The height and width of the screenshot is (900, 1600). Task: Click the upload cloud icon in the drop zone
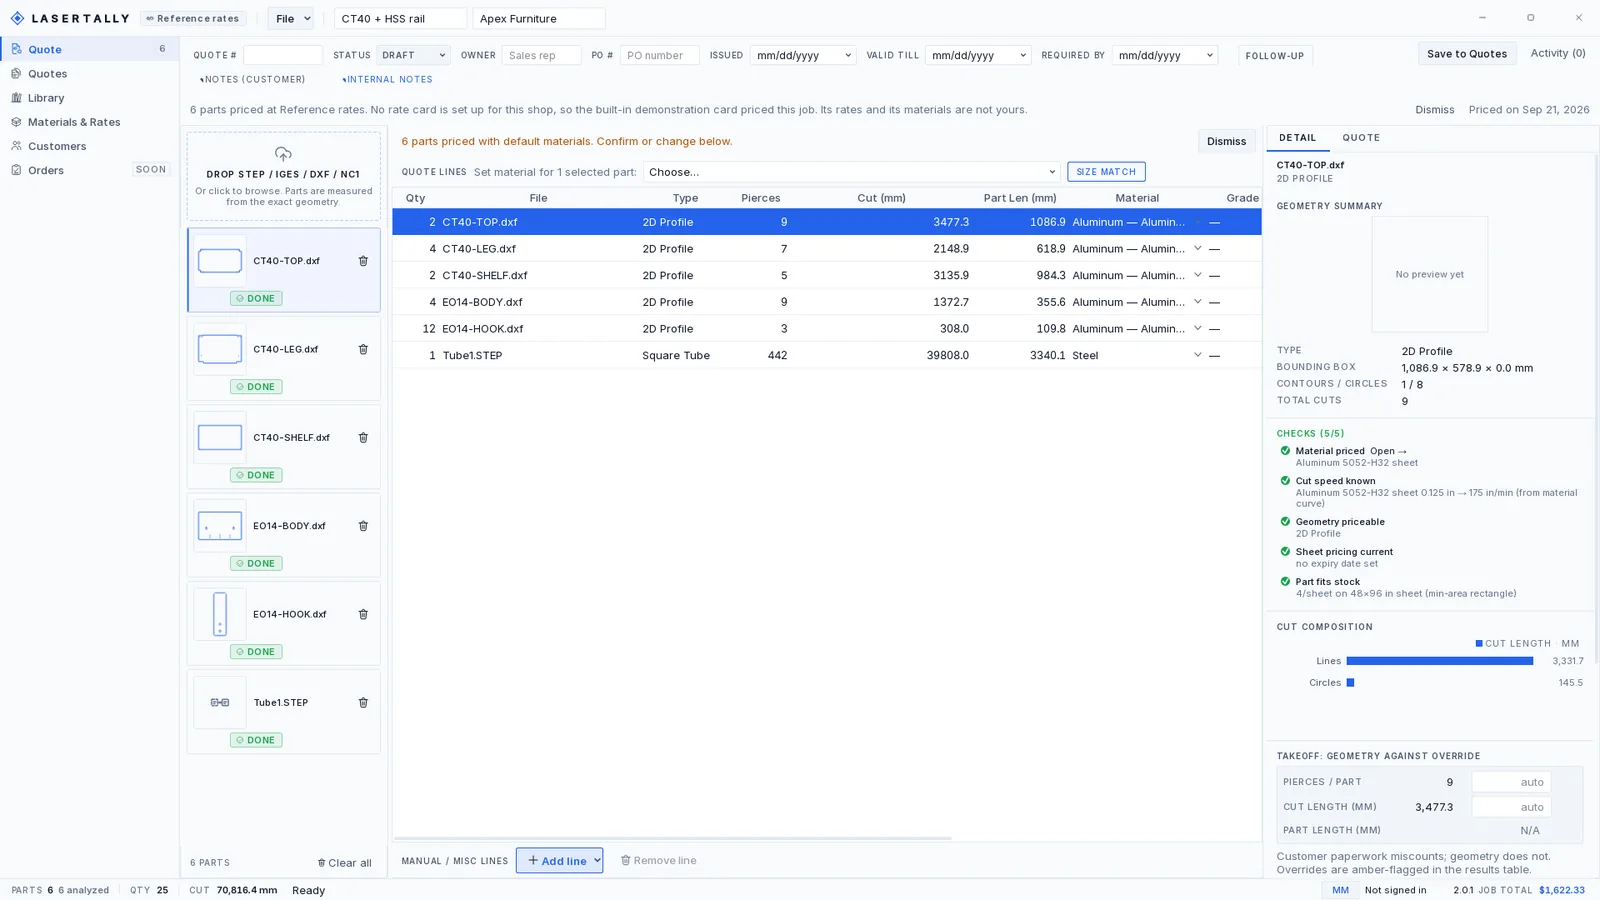[x=283, y=154]
